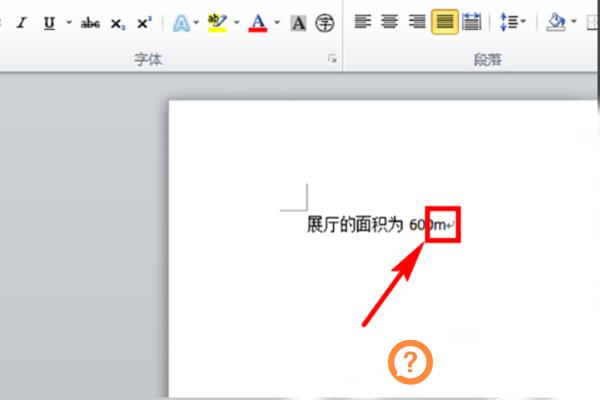Open line spacing options
Viewport: 600px width, 400px height.
point(509,22)
